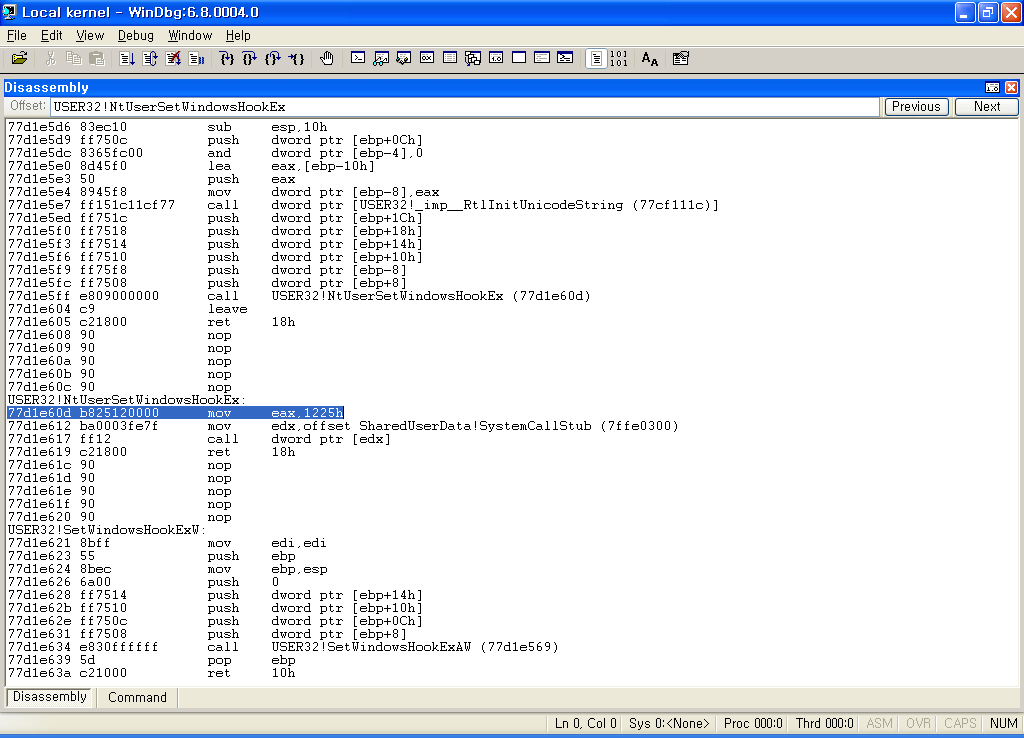
Task: Click the Step Out braces icon
Action: coord(273,59)
